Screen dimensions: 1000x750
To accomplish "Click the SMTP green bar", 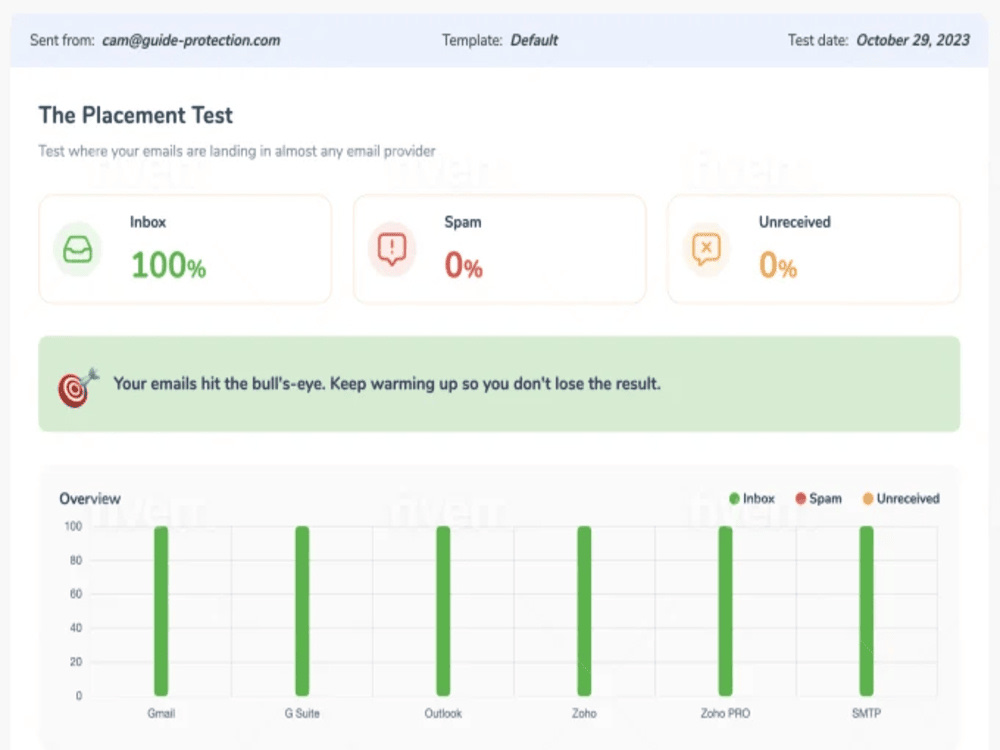I will tap(866, 611).
